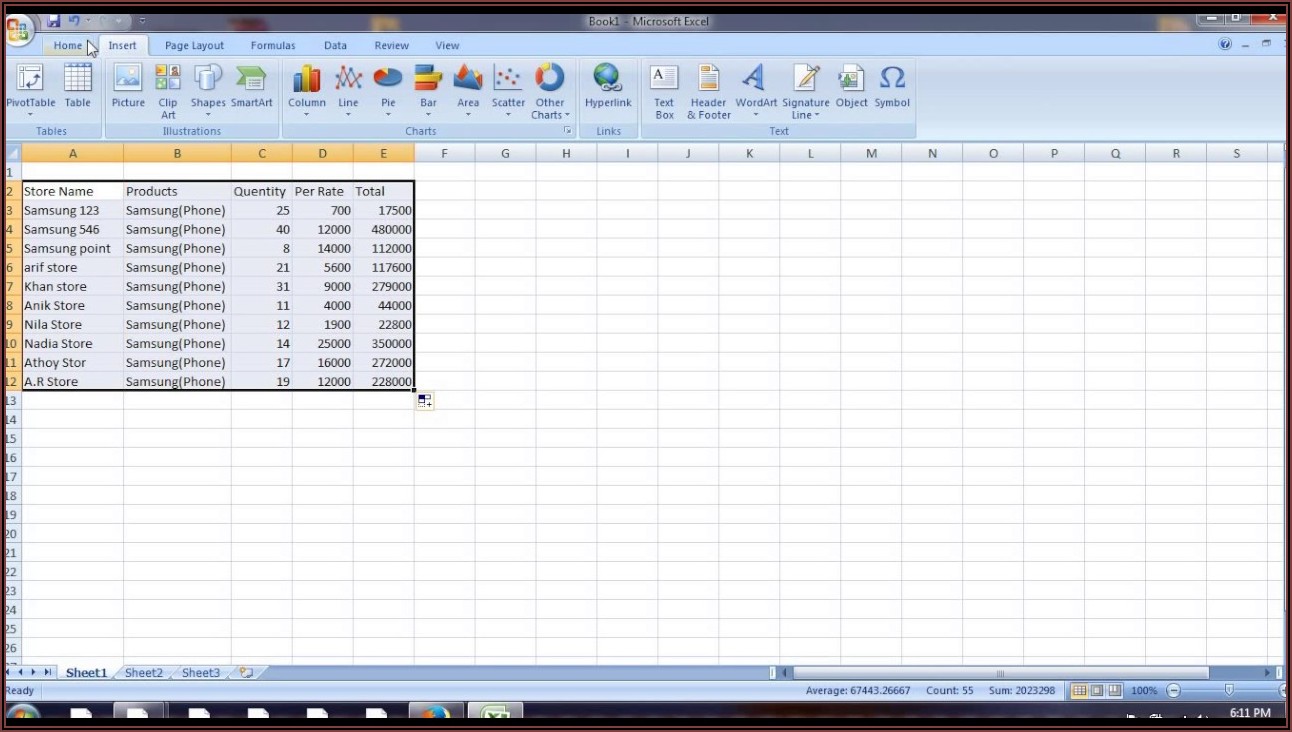This screenshot has height=732, width=1292.
Task: Insert a PivotTable
Action: 30,85
